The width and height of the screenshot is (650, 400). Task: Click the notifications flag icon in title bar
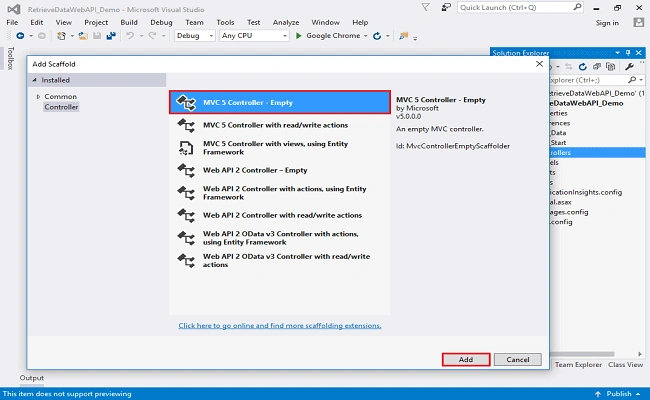425,7
